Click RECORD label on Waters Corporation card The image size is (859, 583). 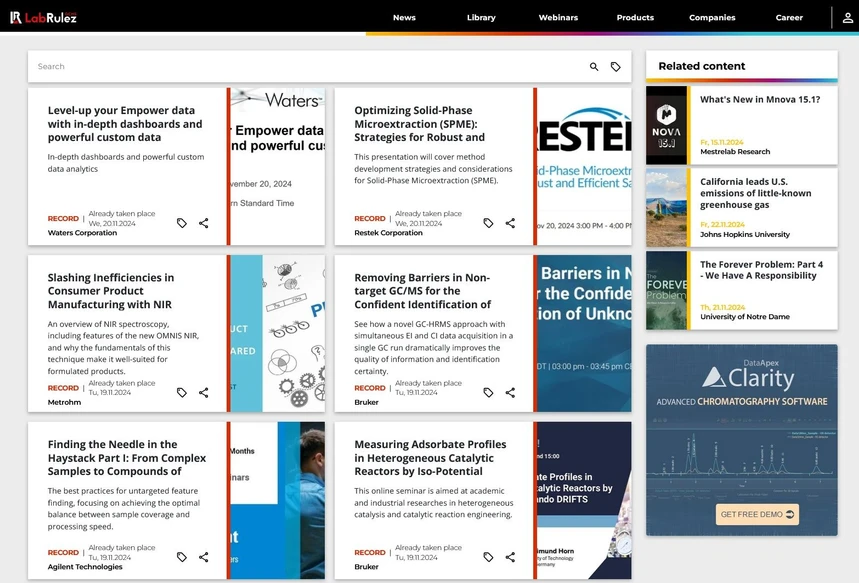[x=63, y=219]
